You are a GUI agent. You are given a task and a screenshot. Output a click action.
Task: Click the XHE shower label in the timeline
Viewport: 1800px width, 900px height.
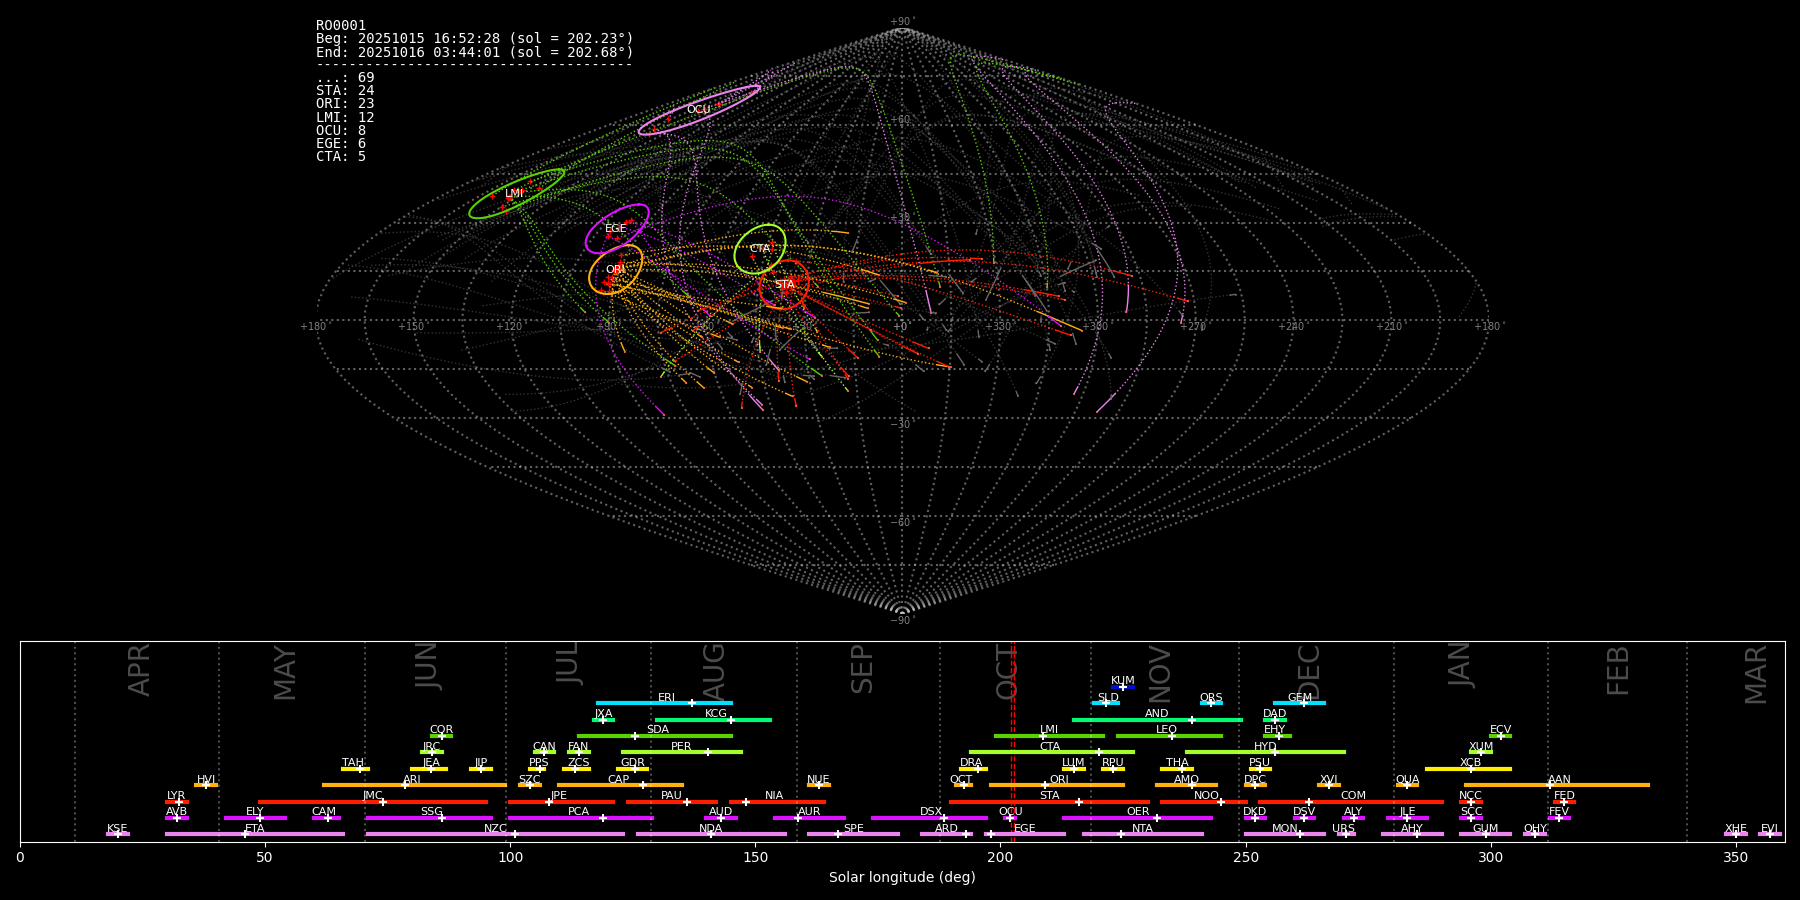1736,829
